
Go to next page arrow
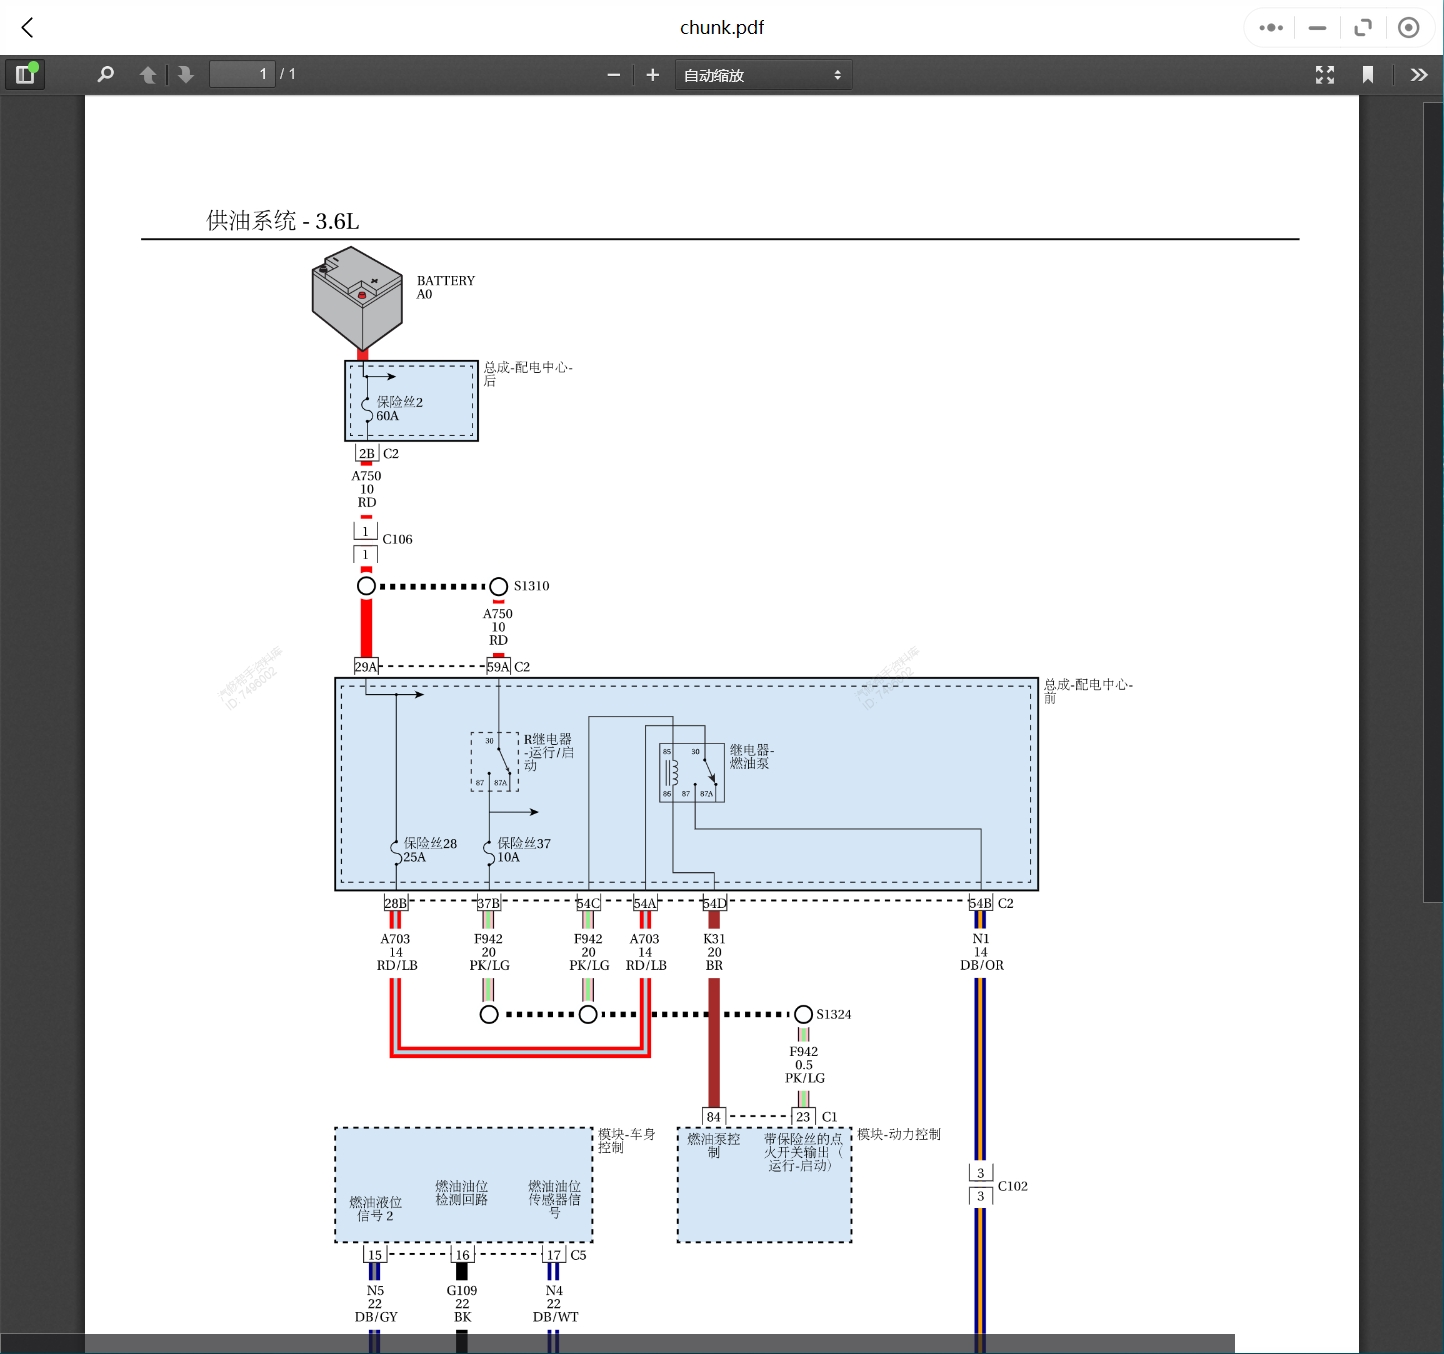185,75
